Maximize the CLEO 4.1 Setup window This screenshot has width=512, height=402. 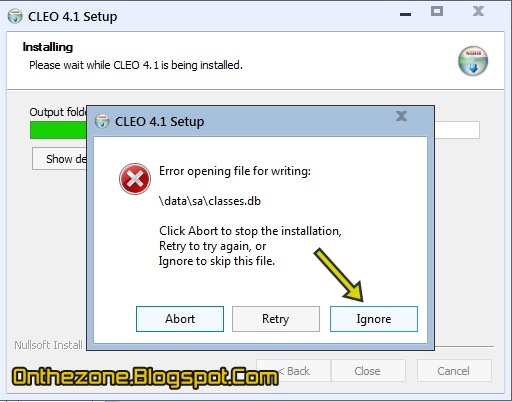[x=437, y=11]
